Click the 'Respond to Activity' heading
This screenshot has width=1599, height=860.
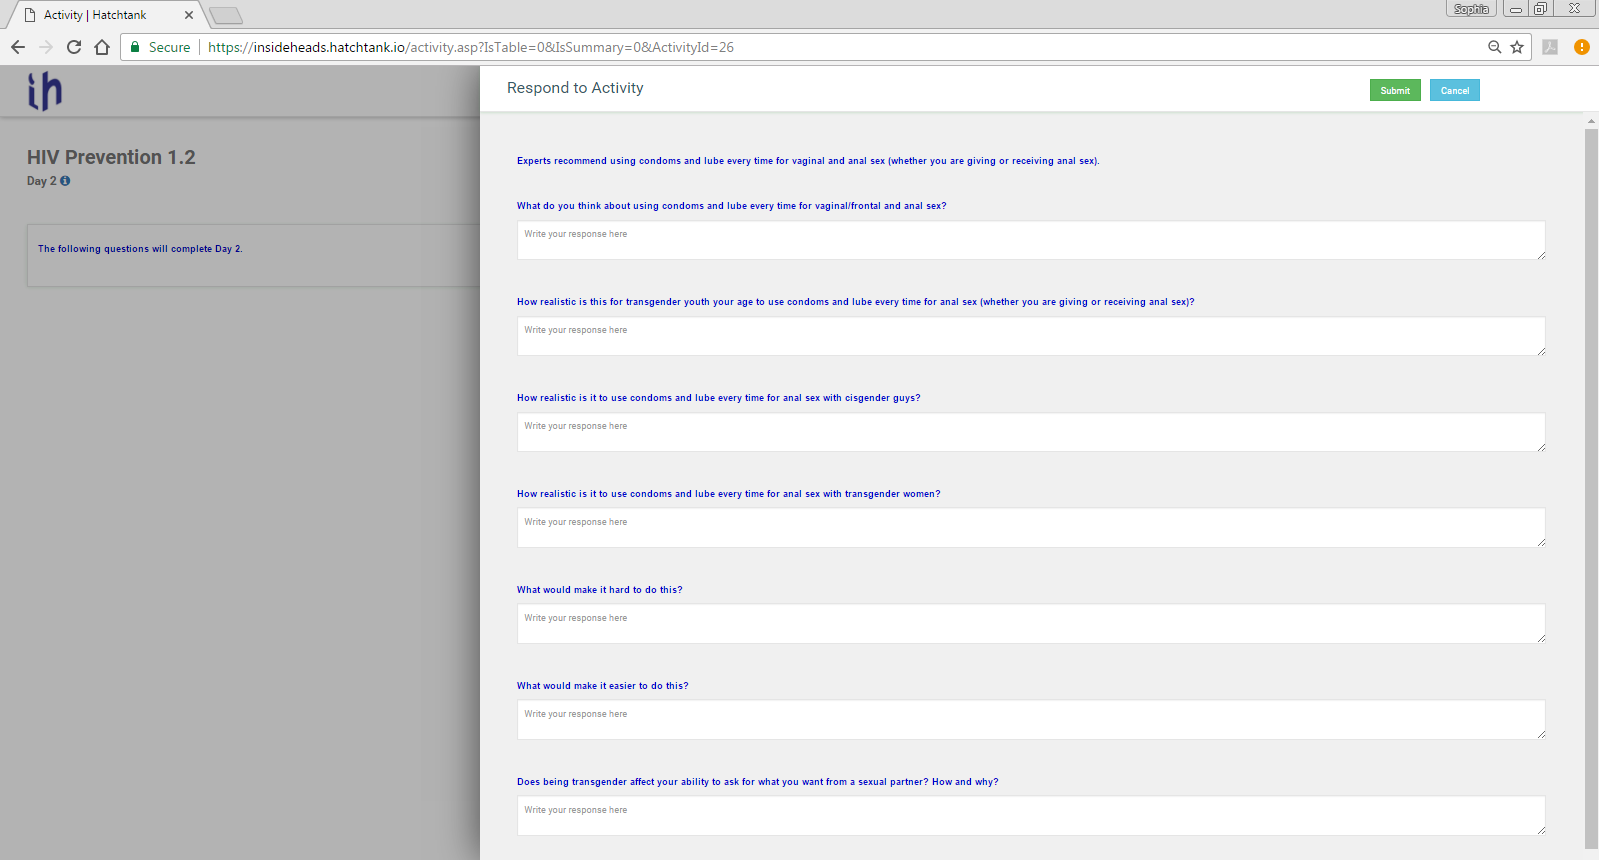pos(575,88)
